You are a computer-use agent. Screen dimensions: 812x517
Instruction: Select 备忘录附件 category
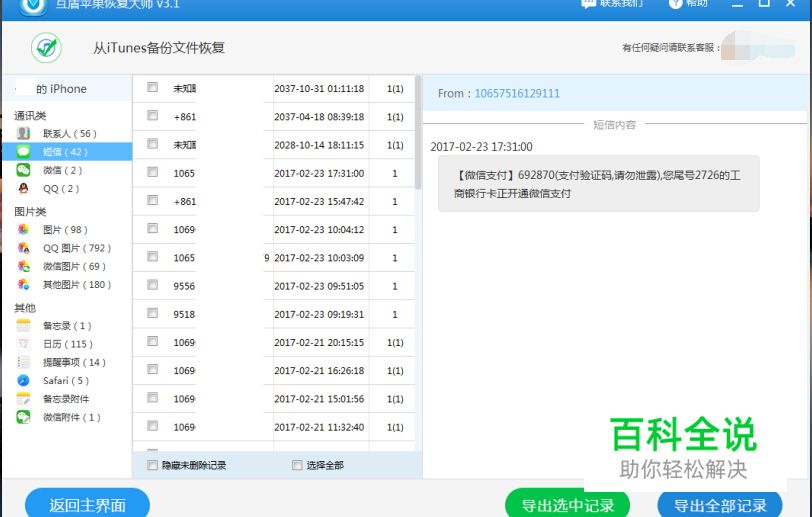[x=66, y=399]
